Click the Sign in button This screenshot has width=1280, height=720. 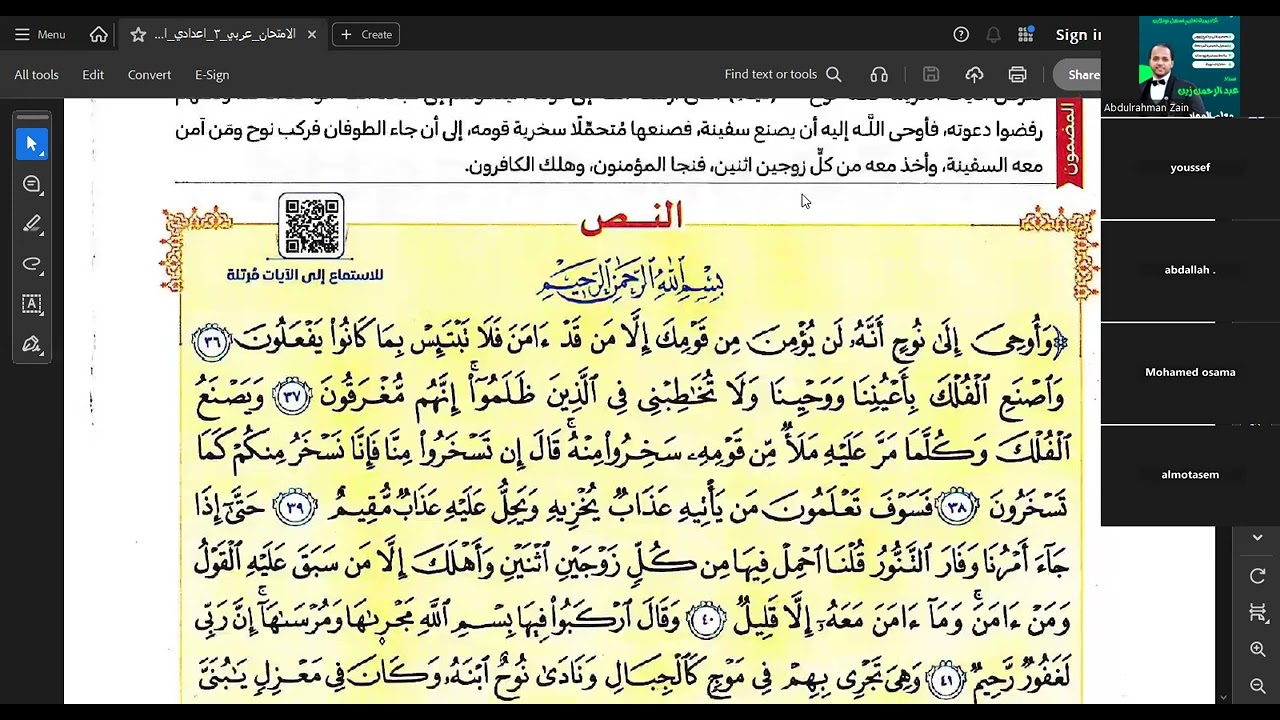coord(1078,34)
